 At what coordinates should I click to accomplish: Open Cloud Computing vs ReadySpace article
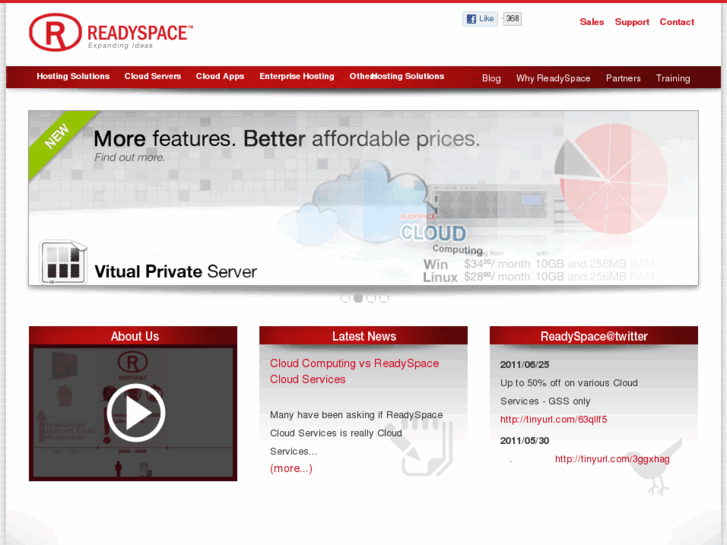(x=354, y=371)
